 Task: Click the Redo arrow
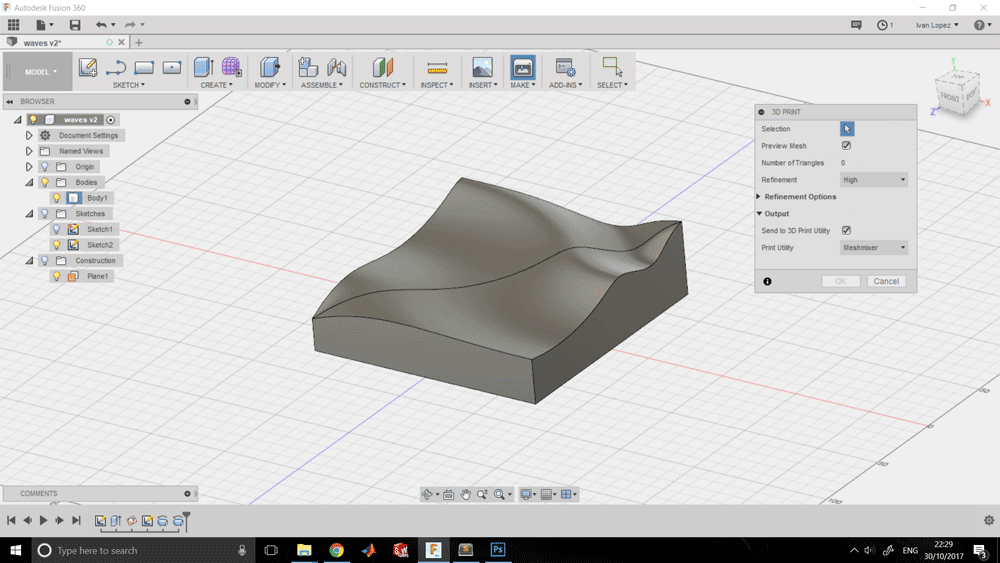[x=130, y=25]
